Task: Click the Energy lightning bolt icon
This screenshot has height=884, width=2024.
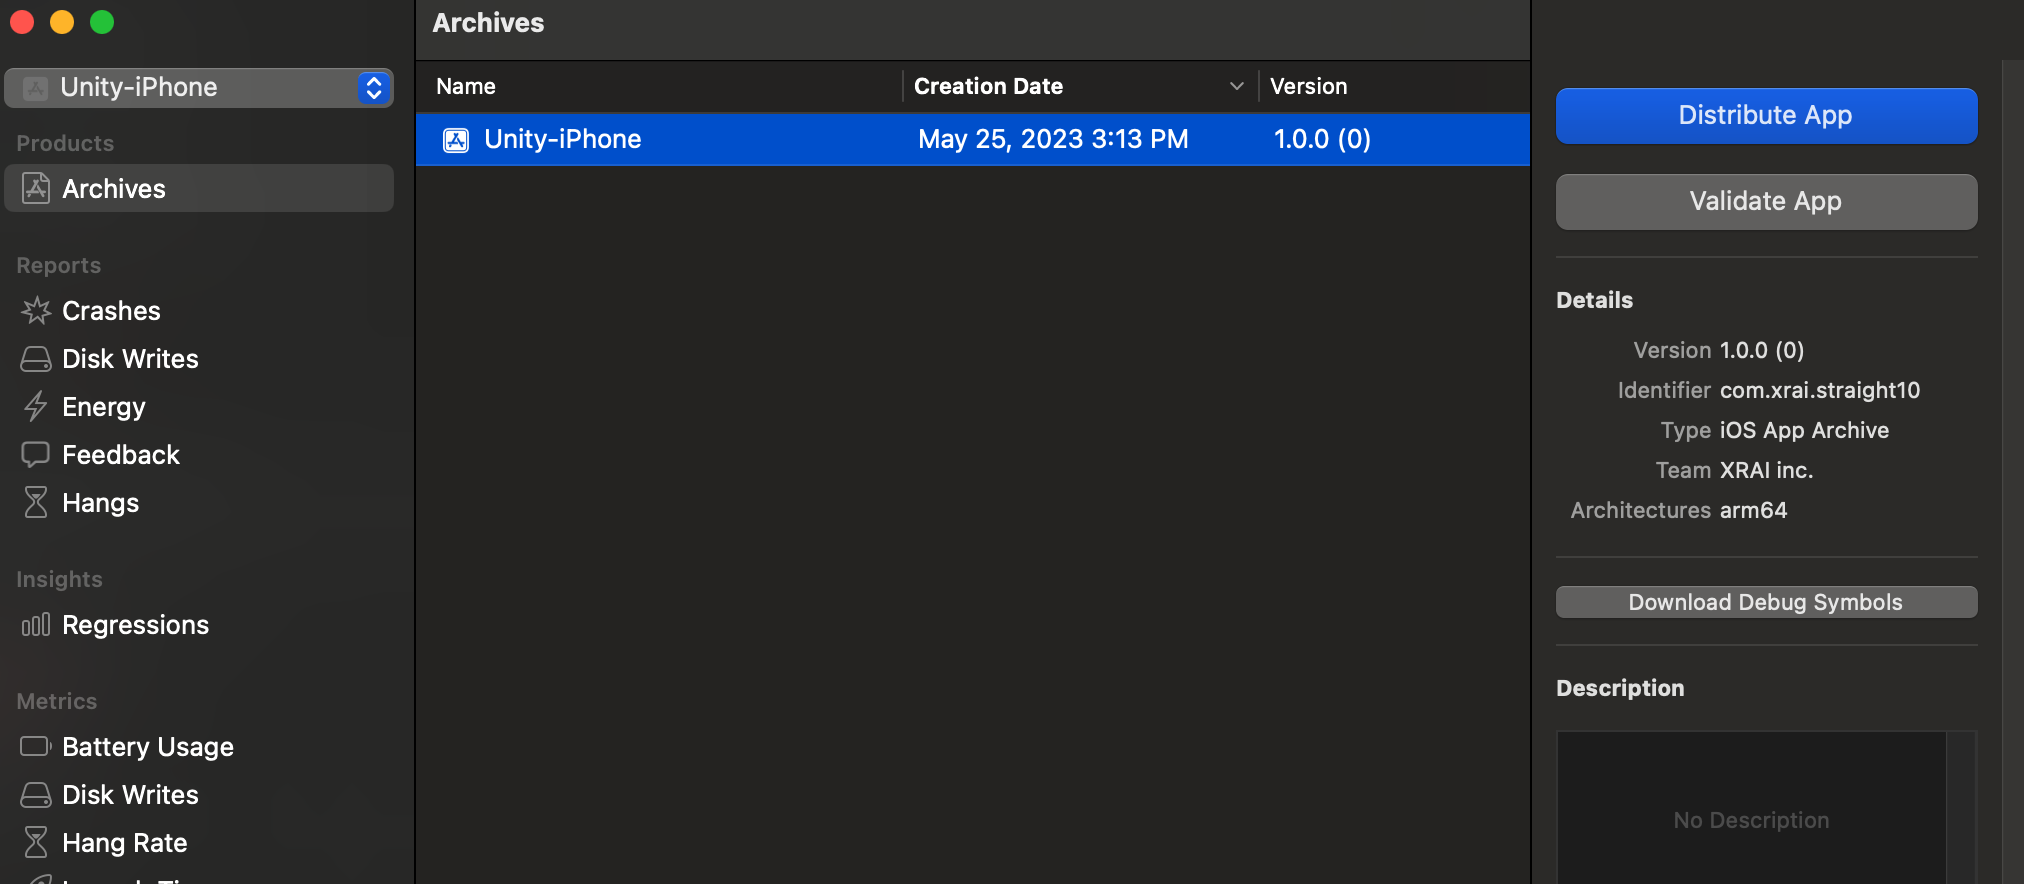Action: (x=36, y=407)
